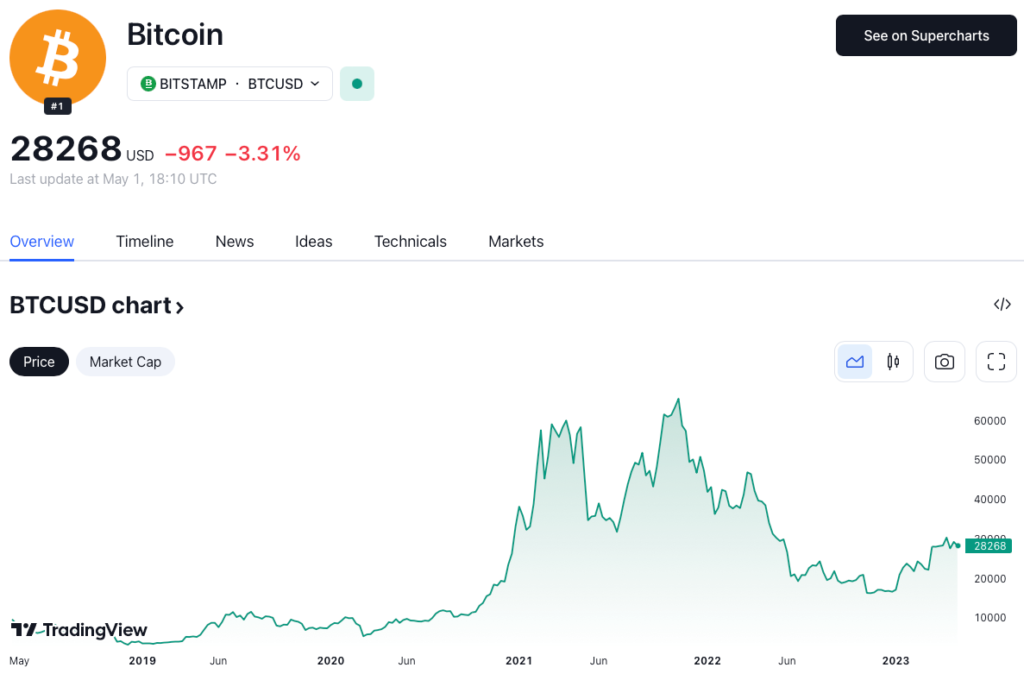Click the green market status indicator

tap(357, 84)
